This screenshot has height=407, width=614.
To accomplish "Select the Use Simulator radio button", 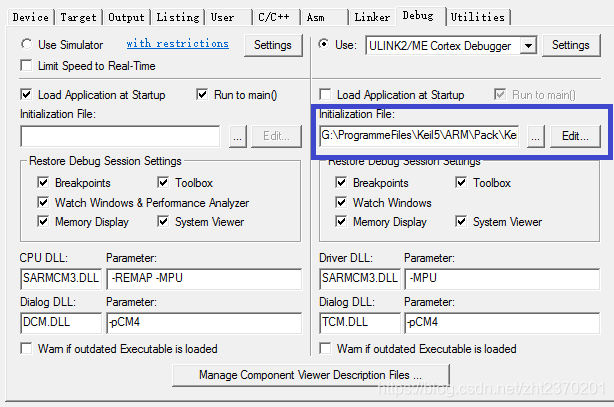I will point(27,44).
